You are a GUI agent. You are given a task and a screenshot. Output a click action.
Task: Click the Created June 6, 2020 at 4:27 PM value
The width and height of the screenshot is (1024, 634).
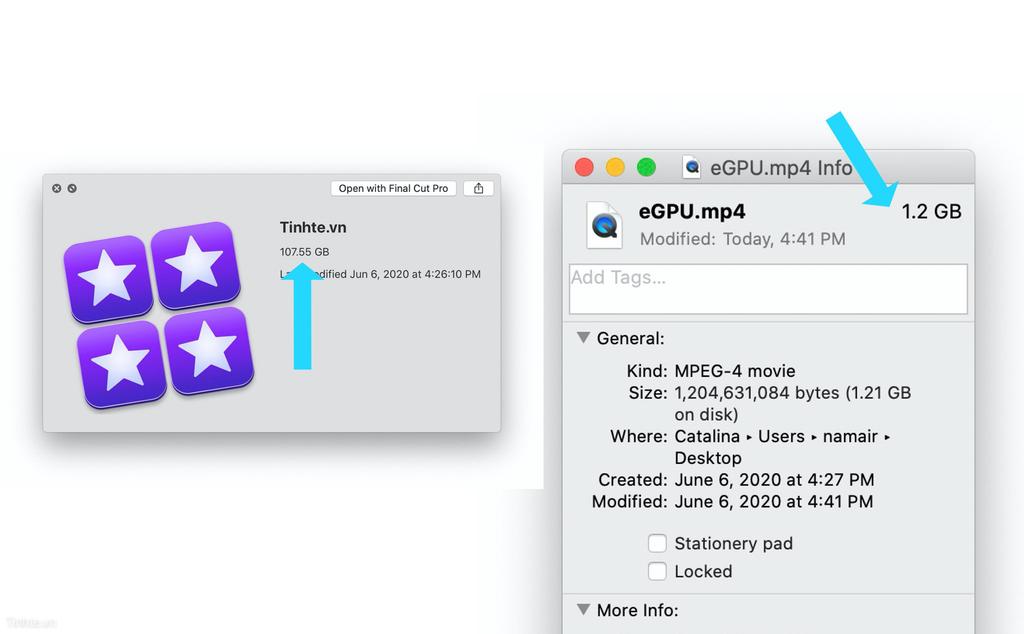tap(774, 480)
